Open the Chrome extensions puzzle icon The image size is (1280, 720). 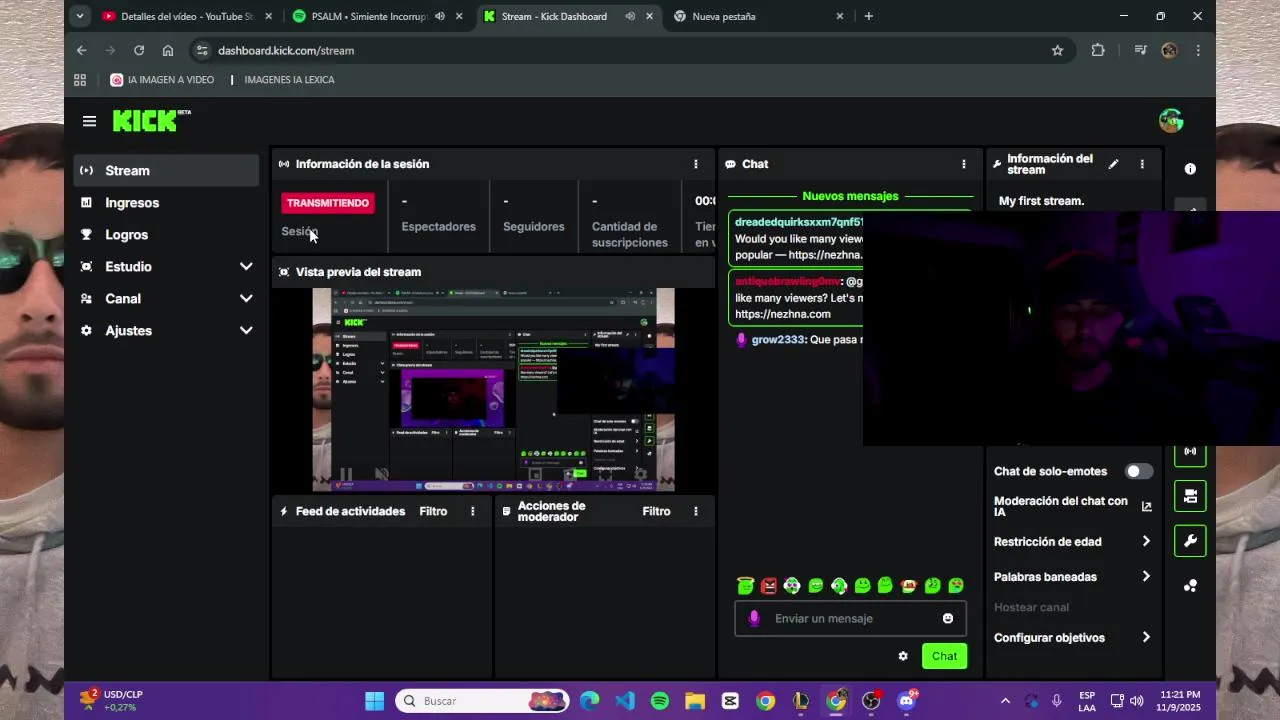1098,50
